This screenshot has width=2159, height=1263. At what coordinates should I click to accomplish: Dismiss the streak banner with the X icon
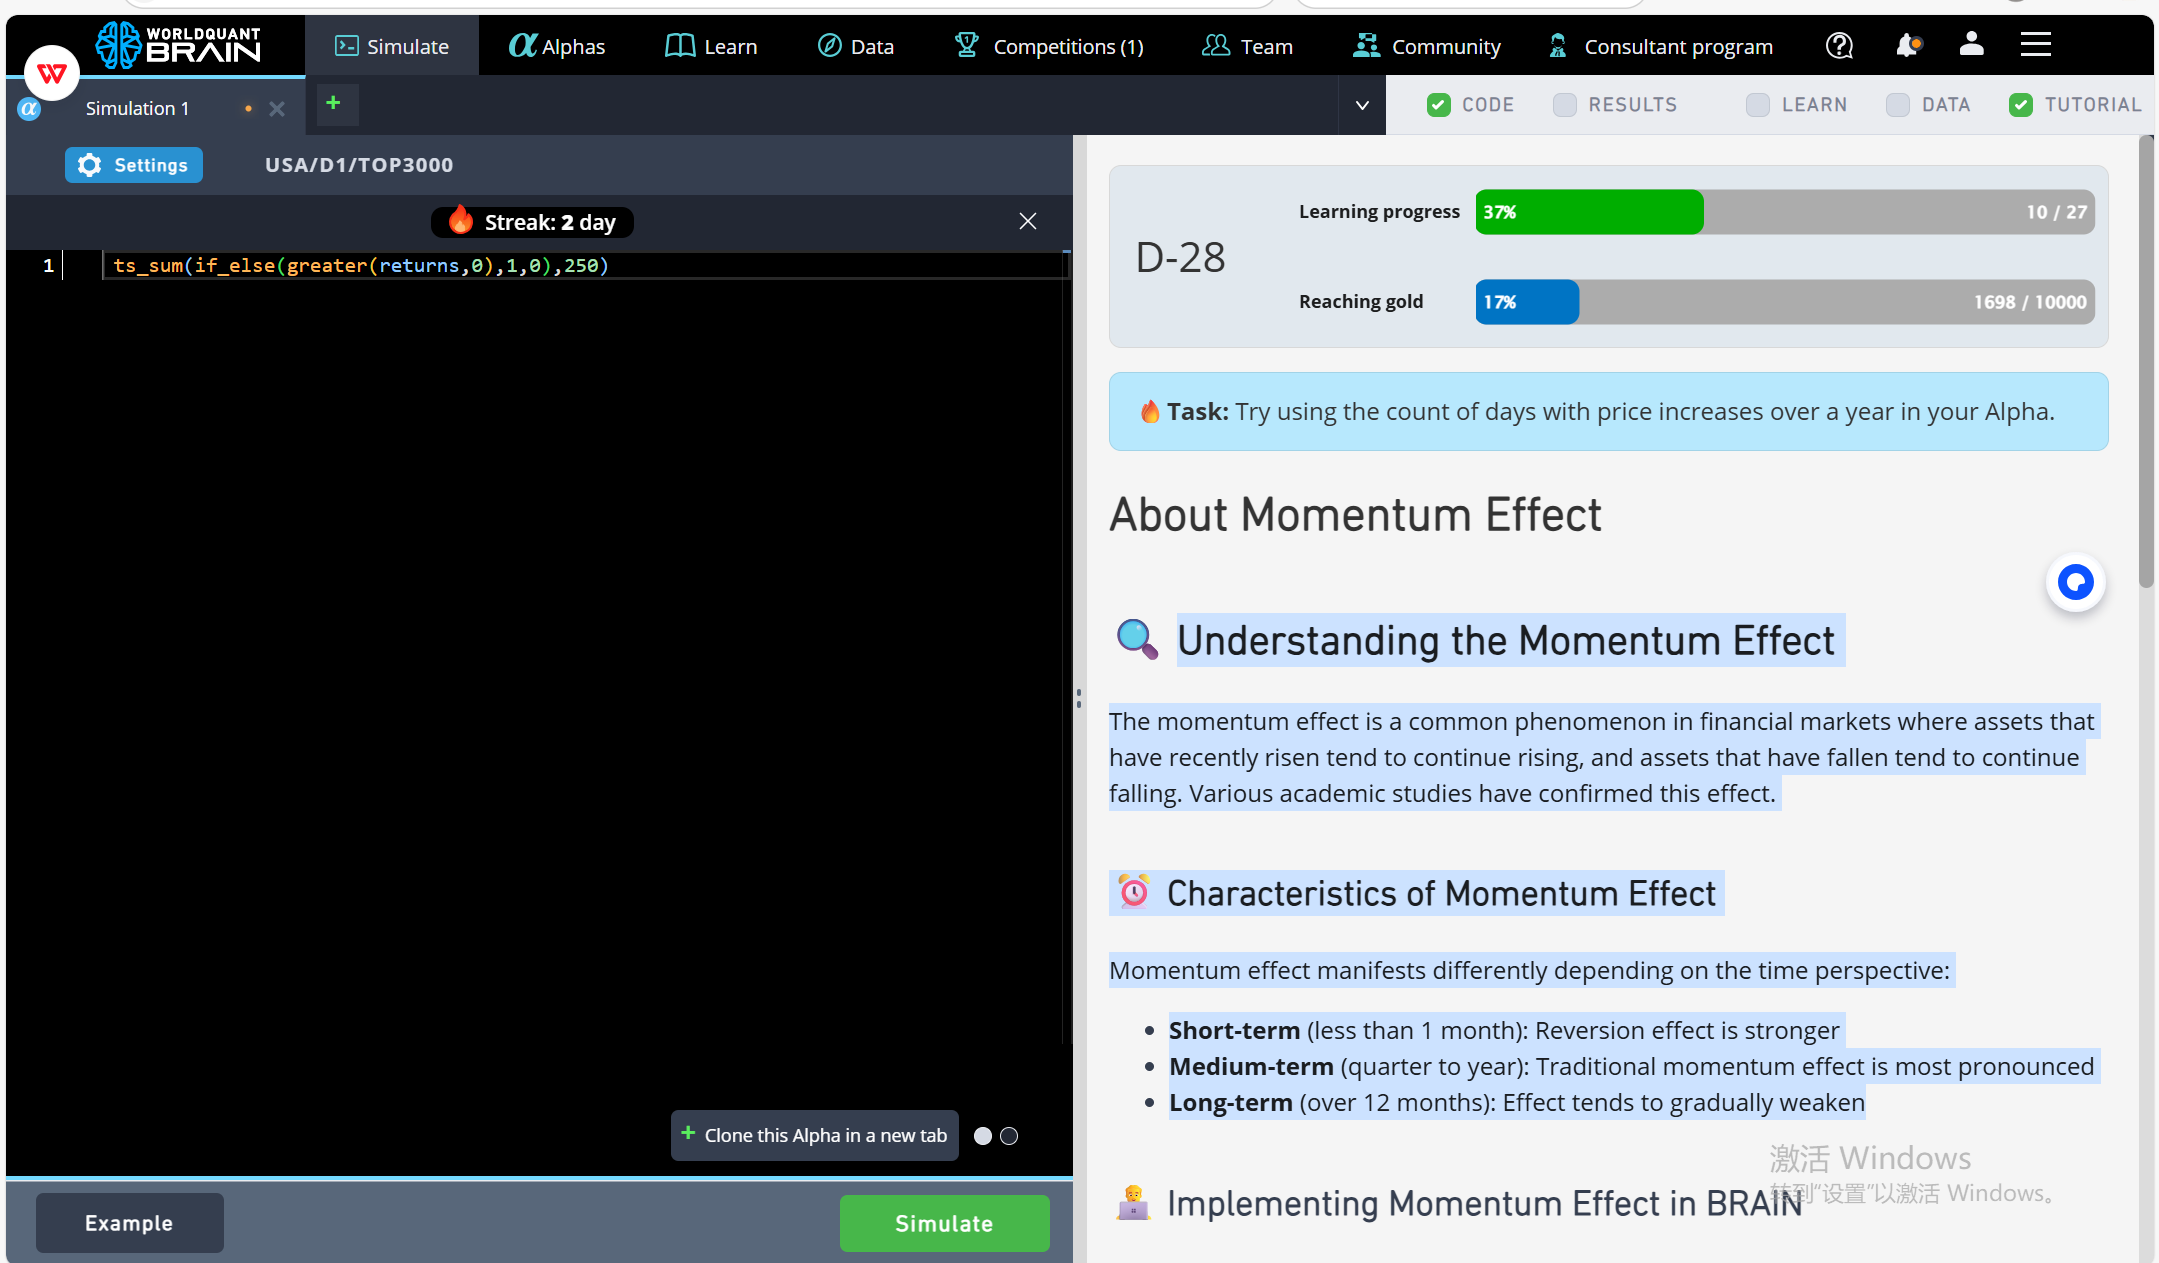pyautogui.click(x=1027, y=221)
